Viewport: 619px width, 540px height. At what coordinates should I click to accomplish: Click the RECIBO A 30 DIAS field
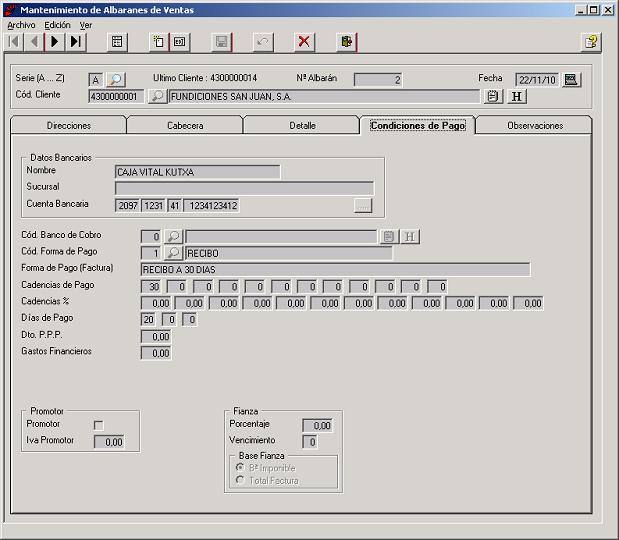point(336,270)
